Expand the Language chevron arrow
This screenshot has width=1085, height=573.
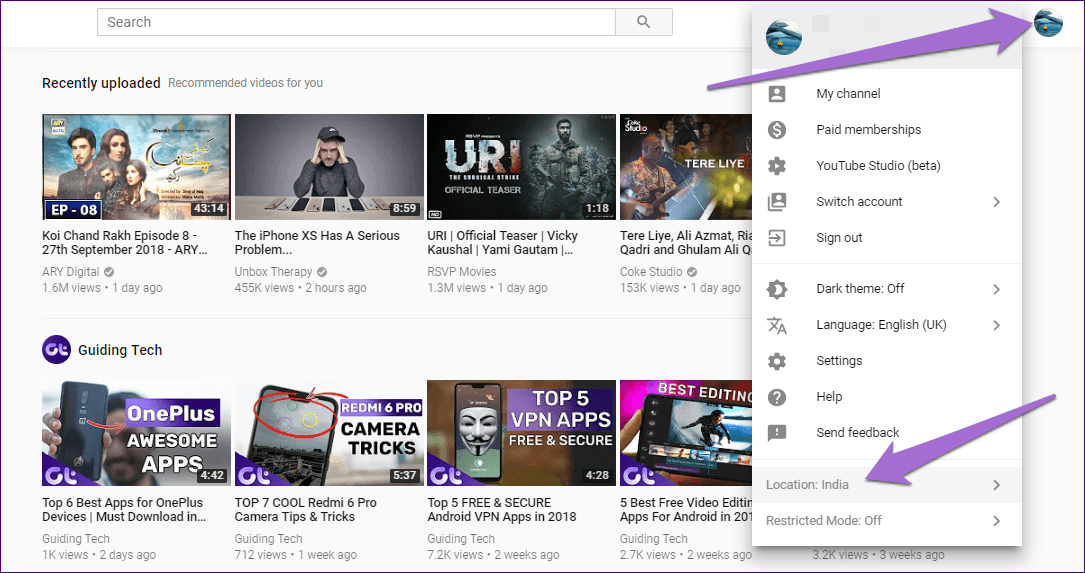tap(996, 325)
